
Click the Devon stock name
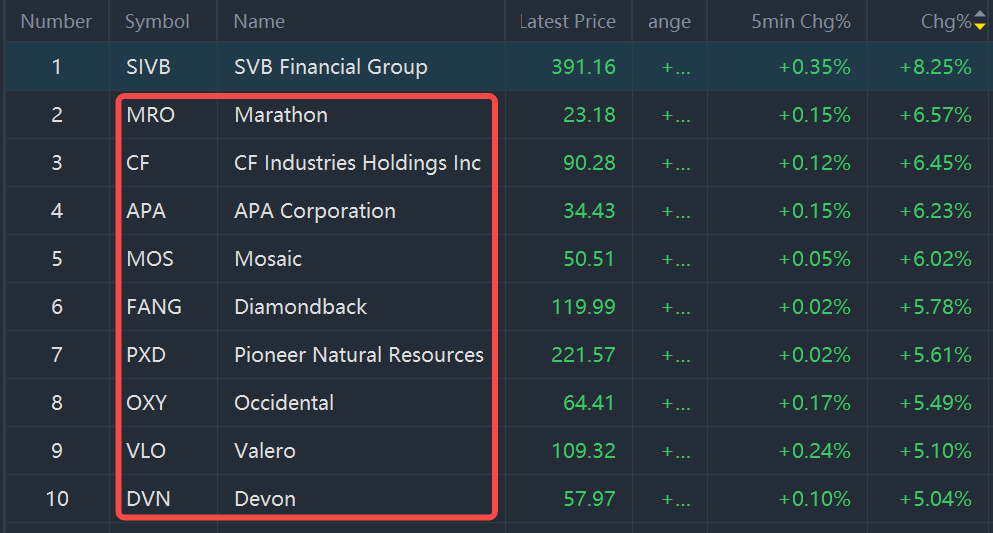coord(265,499)
